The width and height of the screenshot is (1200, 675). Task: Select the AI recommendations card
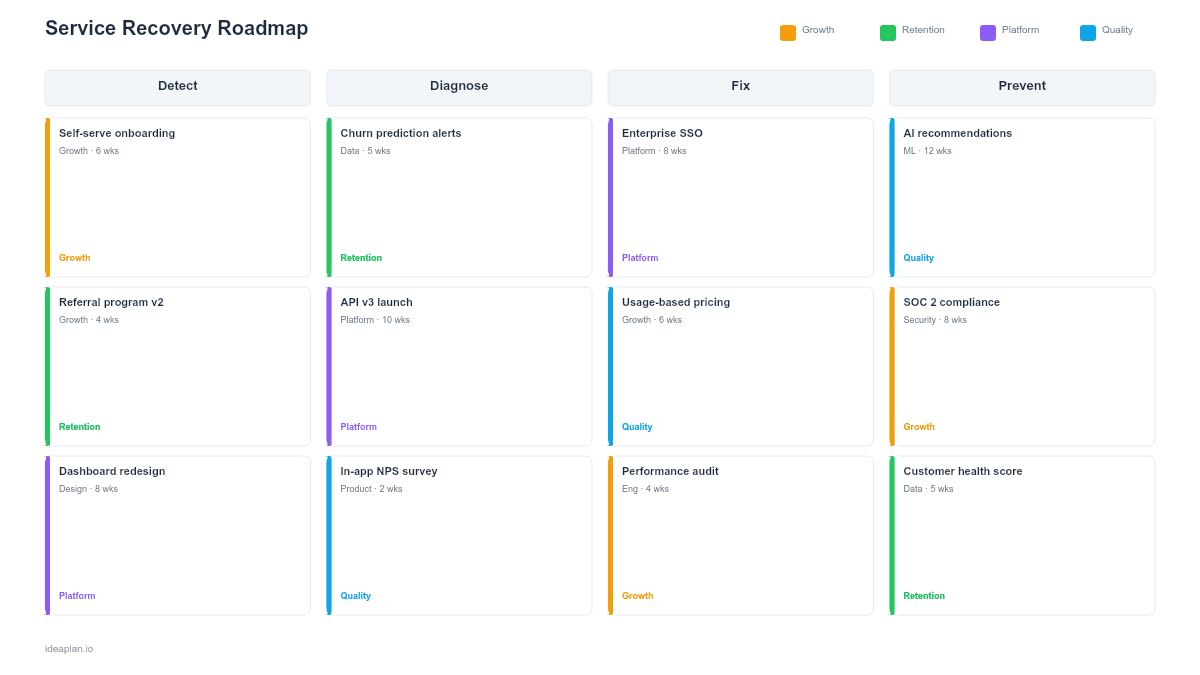(x=1022, y=197)
